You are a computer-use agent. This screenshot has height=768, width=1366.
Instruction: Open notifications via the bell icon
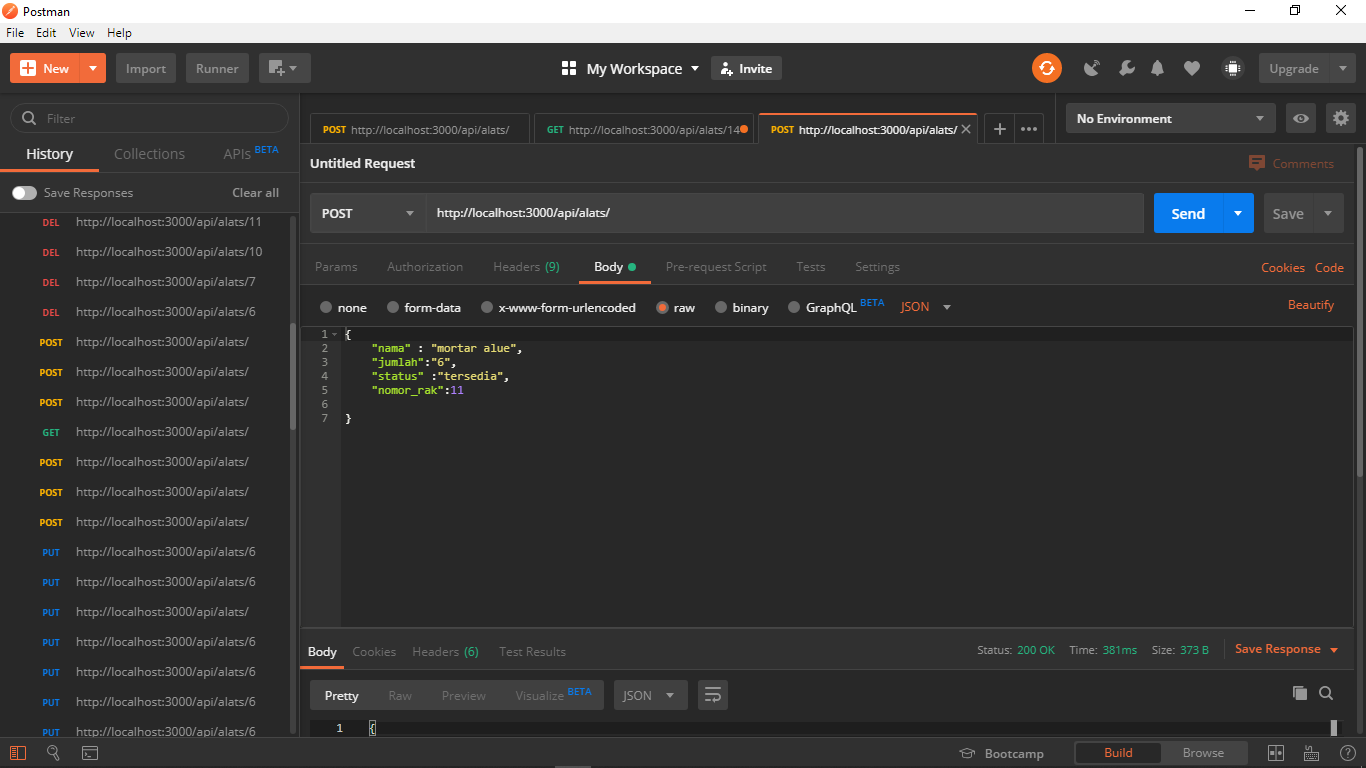[x=1157, y=68]
